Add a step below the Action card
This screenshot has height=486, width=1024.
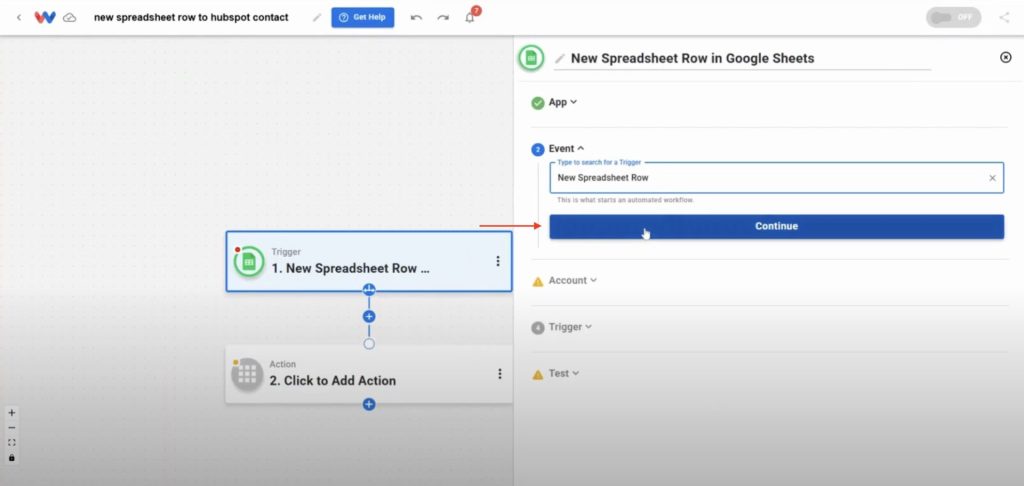(369, 404)
